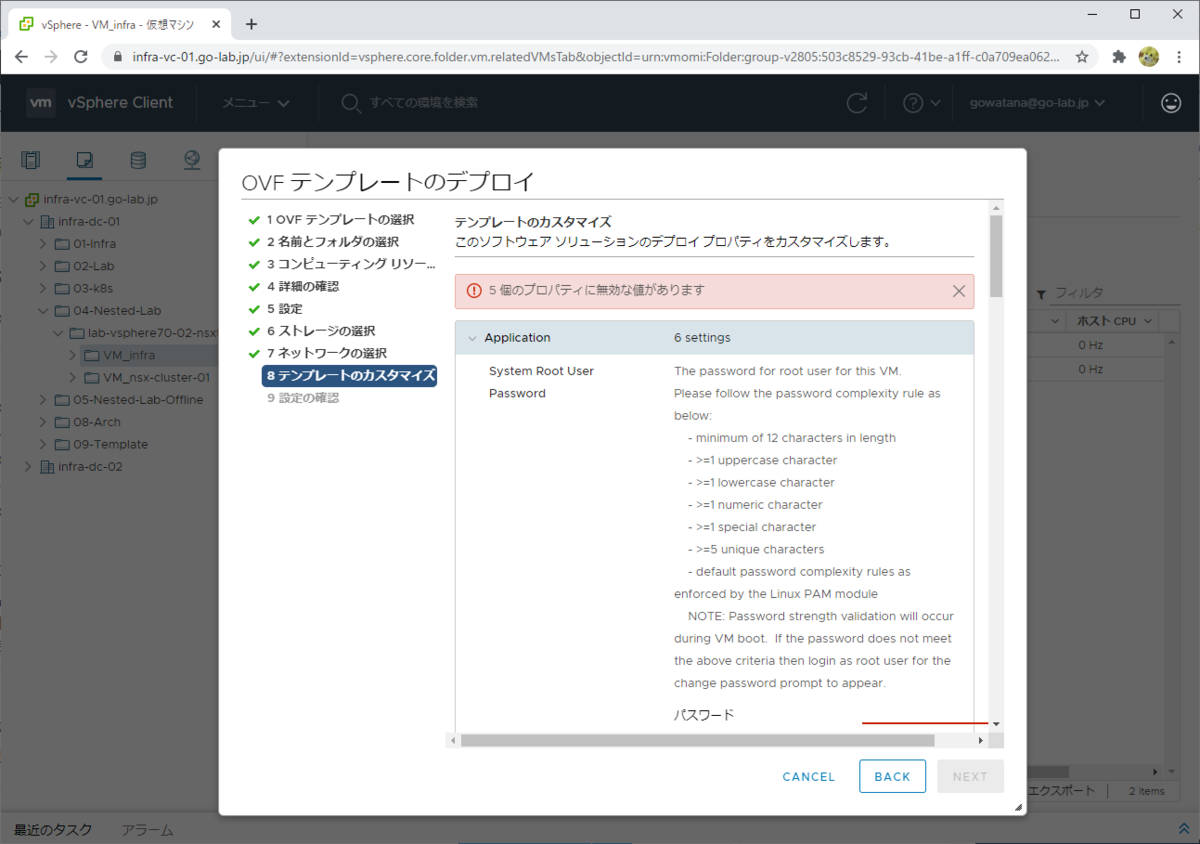Expand the 09-Template folder
Viewport: 1200px width, 844px height.
coord(42,444)
